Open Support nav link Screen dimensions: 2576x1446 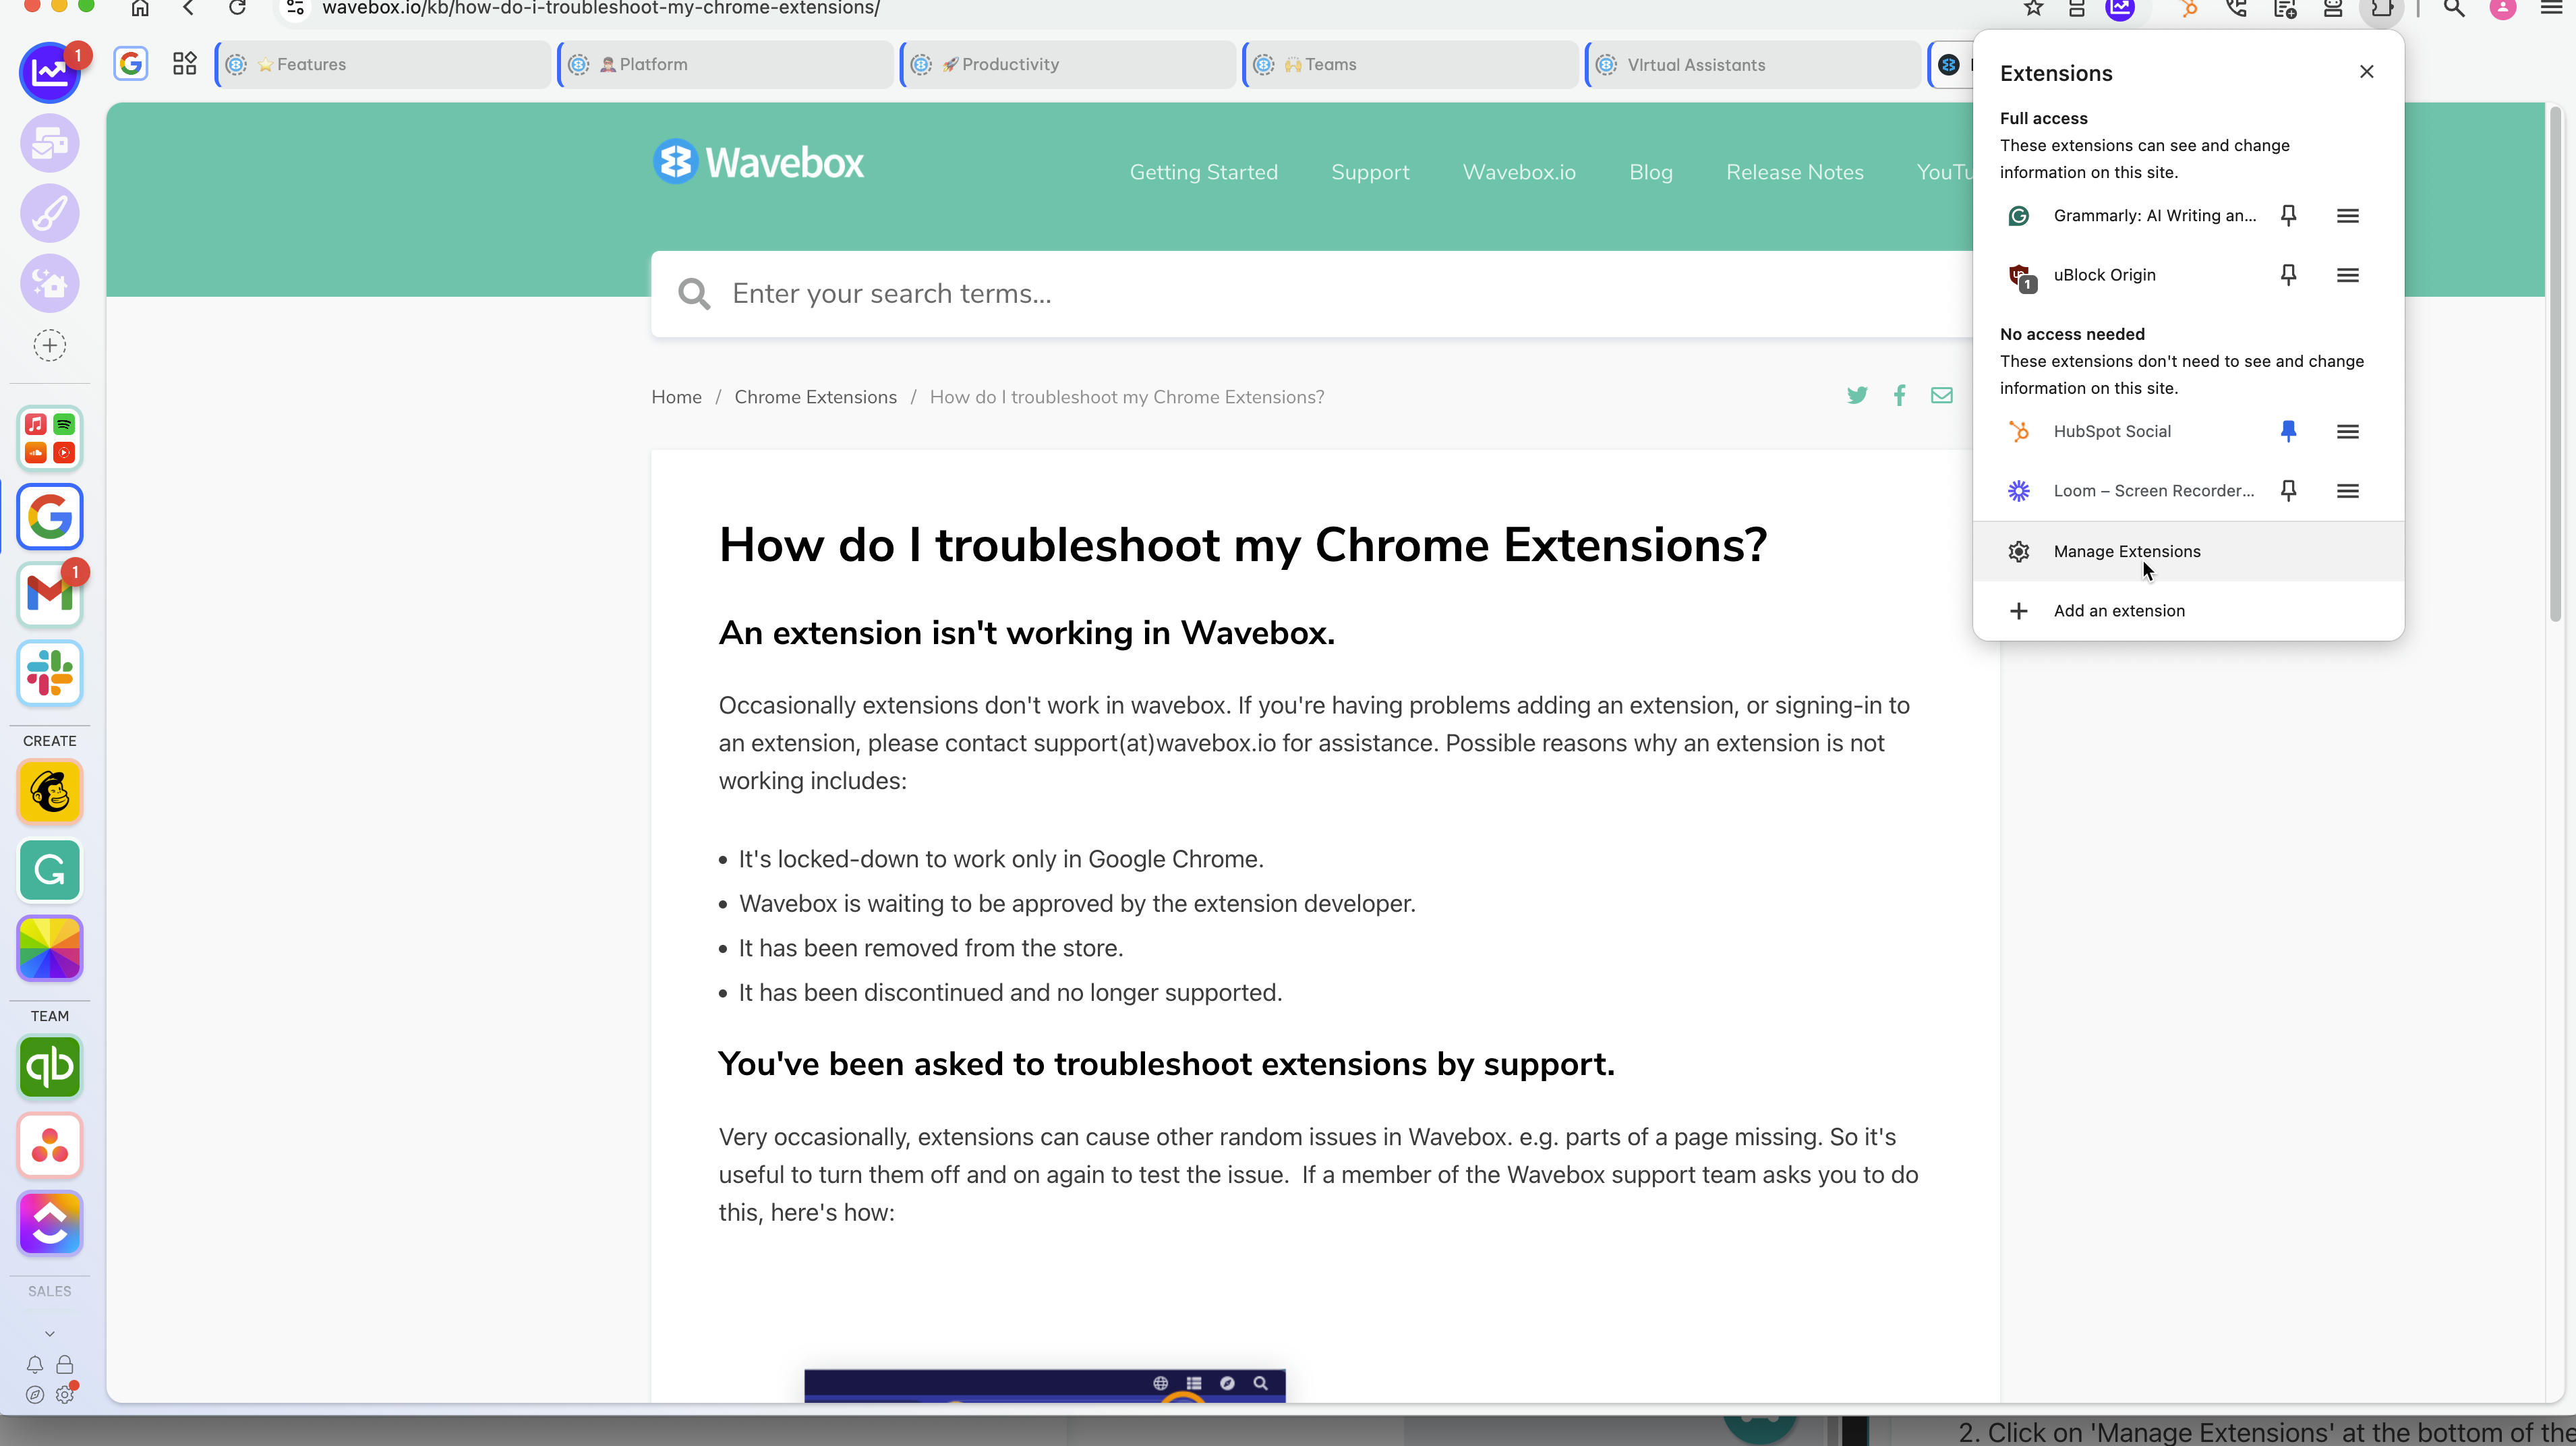click(1370, 172)
